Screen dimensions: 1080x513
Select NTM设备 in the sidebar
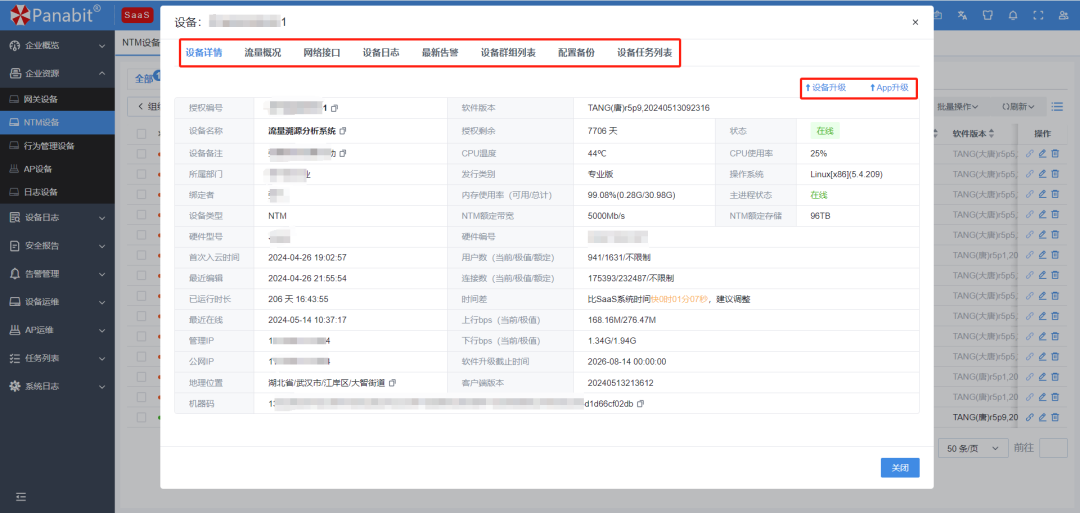coord(56,123)
